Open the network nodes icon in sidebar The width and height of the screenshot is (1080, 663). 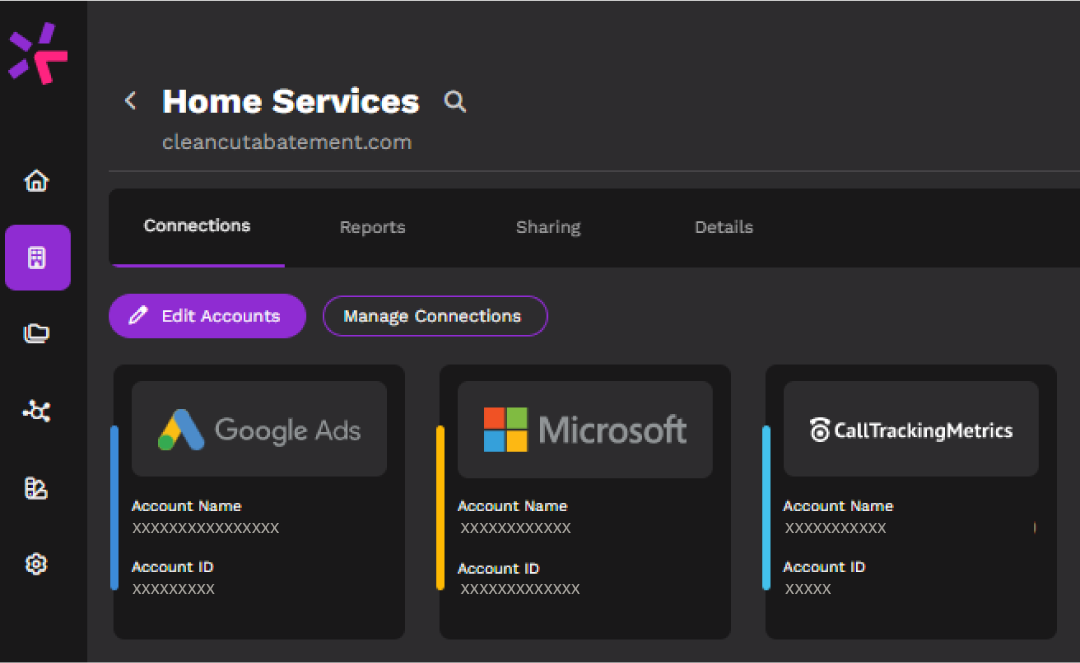click(37, 411)
